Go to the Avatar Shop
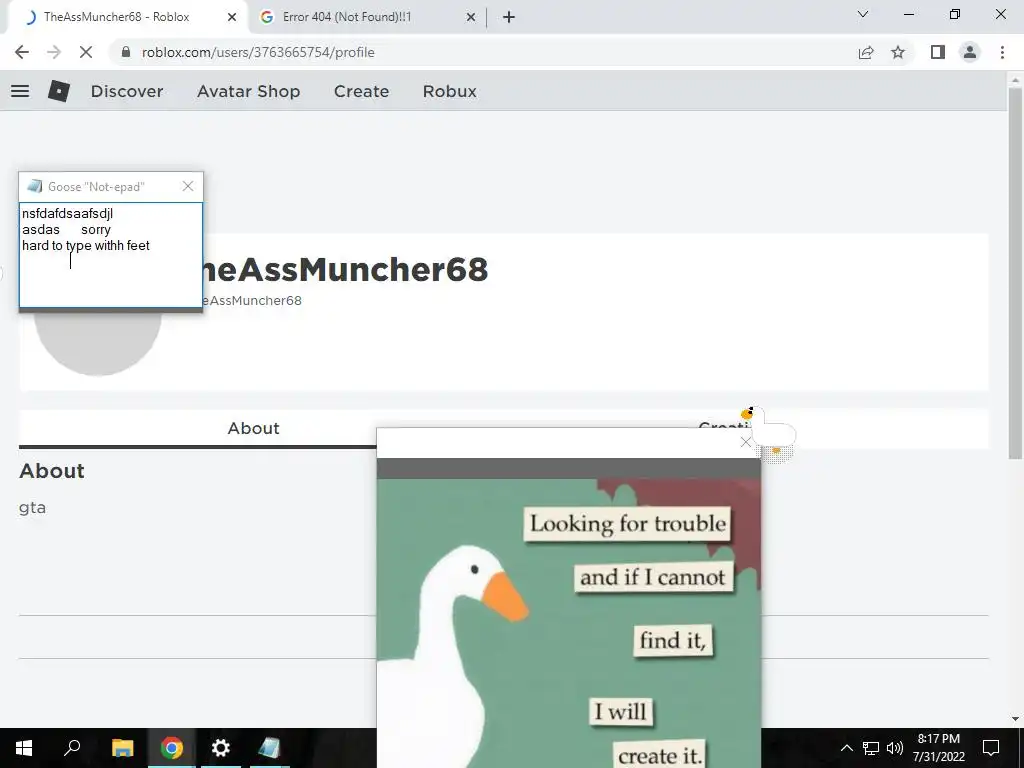Screen dimensions: 1024x768 [248, 91]
